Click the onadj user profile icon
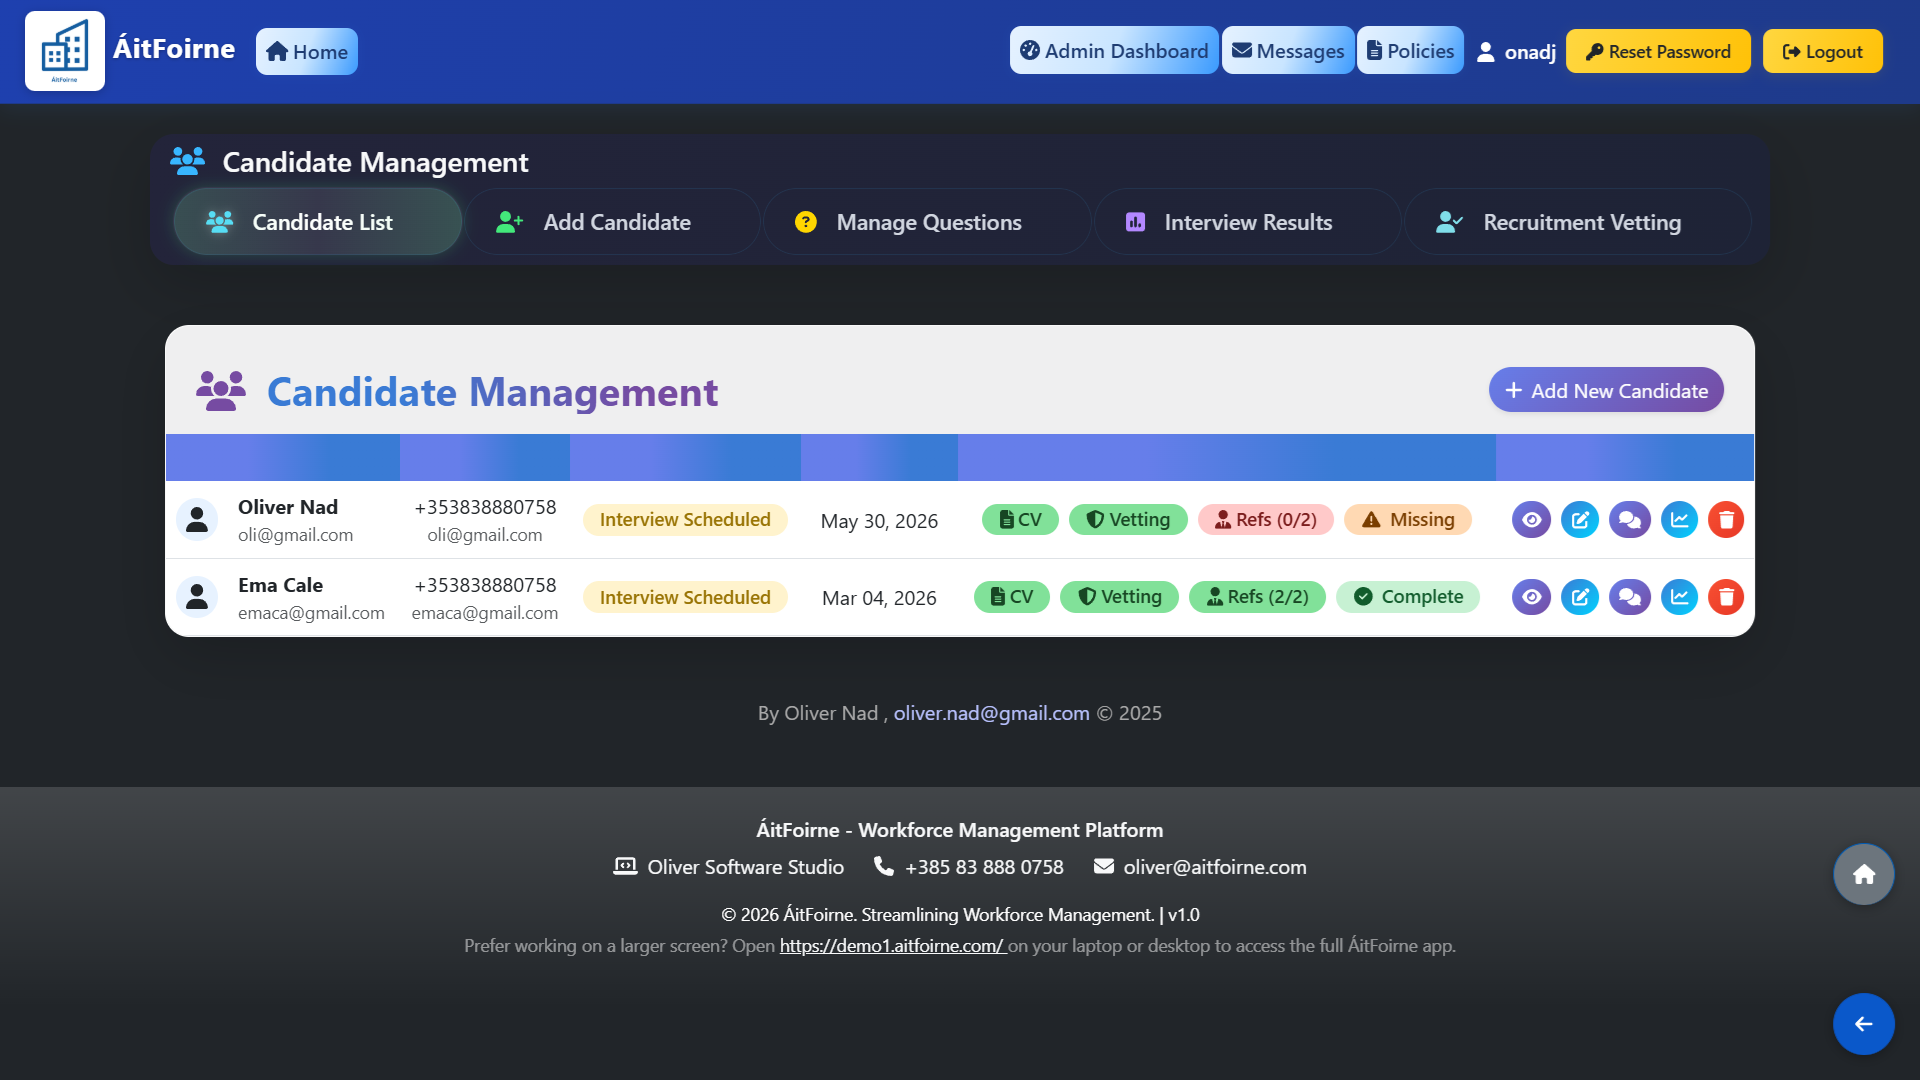 [x=1486, y=52]
